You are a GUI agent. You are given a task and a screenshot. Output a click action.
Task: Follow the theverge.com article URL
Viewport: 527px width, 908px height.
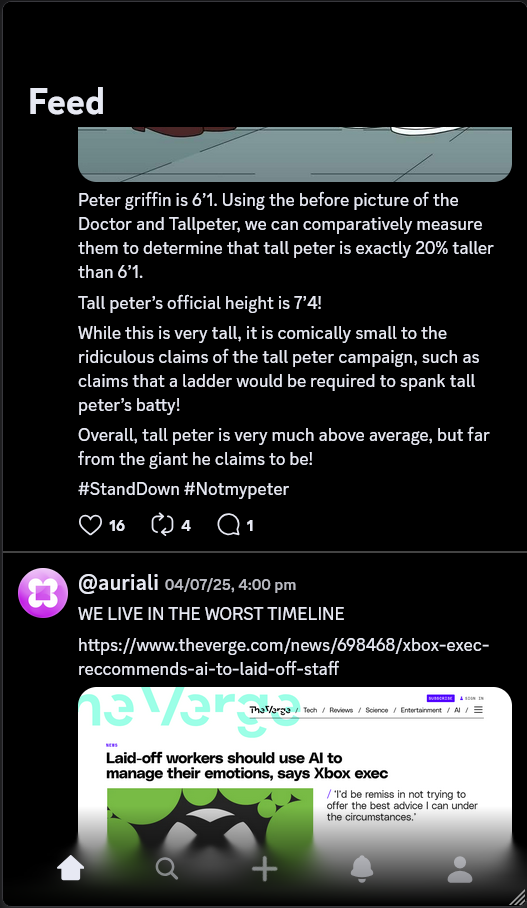click(284, 656)
